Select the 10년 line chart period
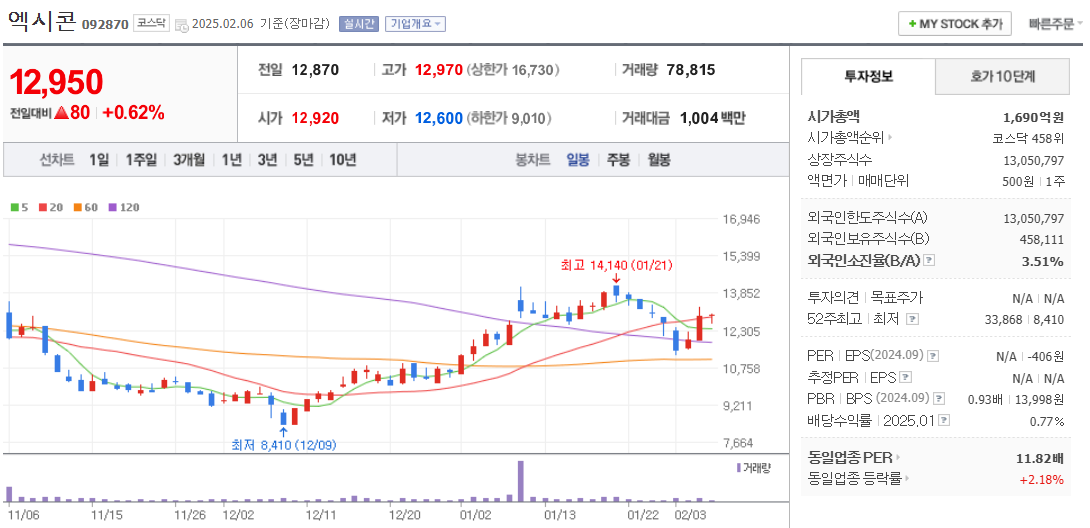1090x528 pixels. click(x=343, y=160)
